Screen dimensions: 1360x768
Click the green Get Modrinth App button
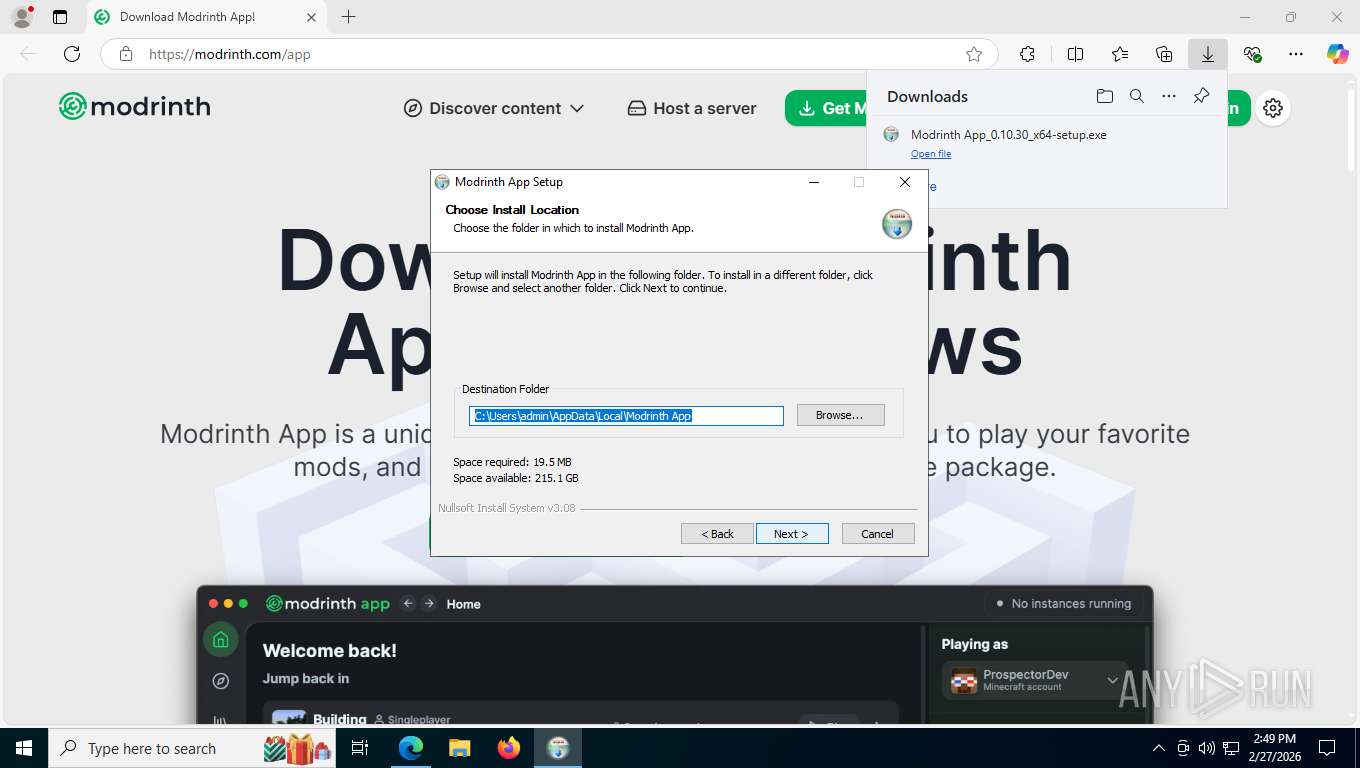point(826,108)
